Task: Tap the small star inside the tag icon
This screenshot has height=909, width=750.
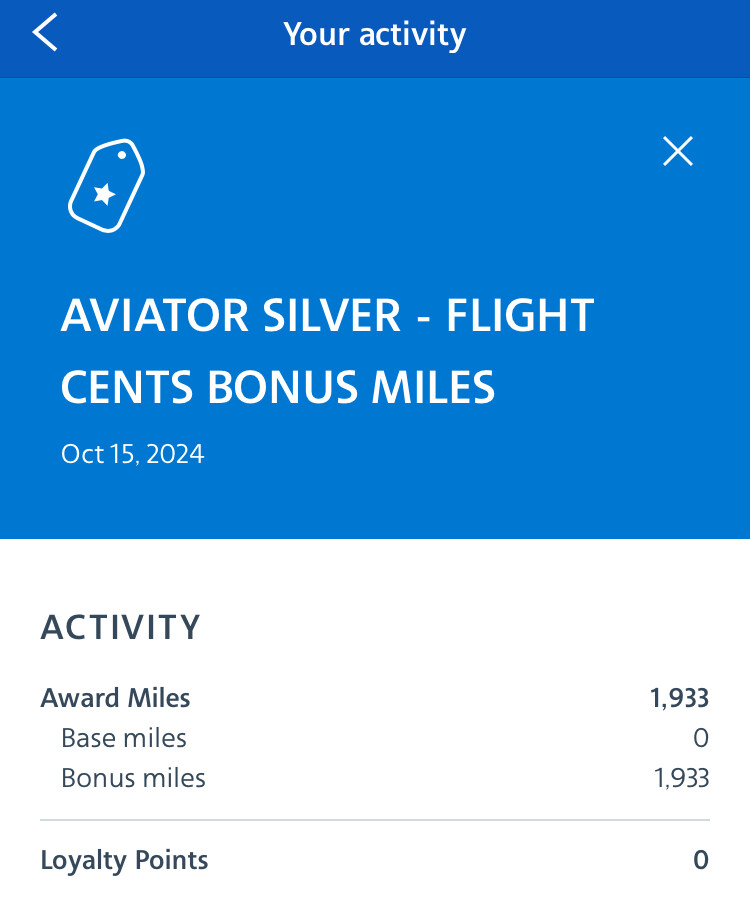Action: [x=105, y=194]
